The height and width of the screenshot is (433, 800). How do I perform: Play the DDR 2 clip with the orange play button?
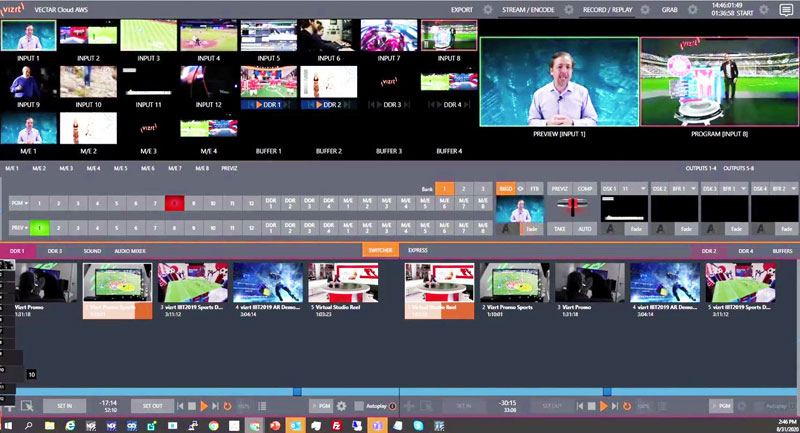coord(604,406)
